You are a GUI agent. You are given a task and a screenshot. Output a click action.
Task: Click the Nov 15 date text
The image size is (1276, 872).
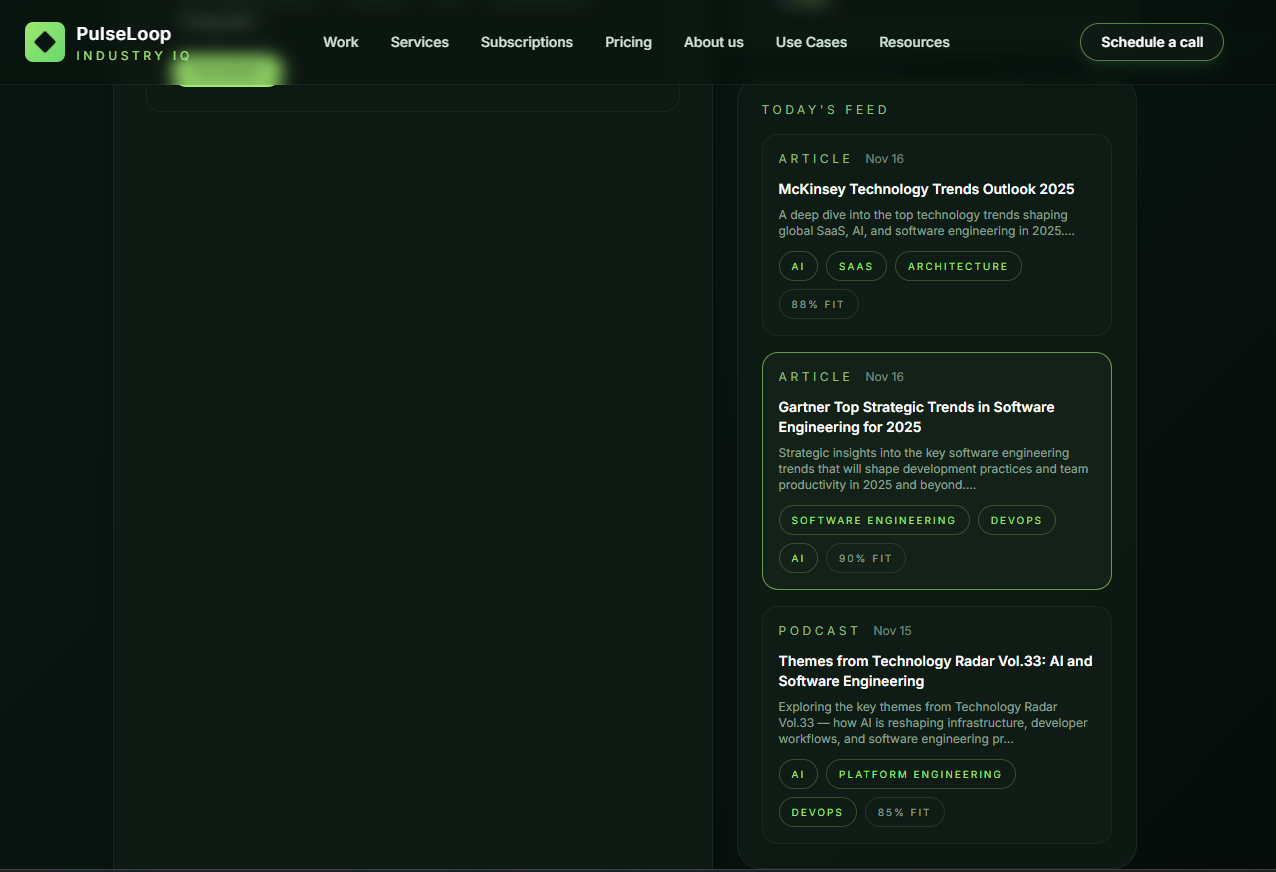click(892, 631)
